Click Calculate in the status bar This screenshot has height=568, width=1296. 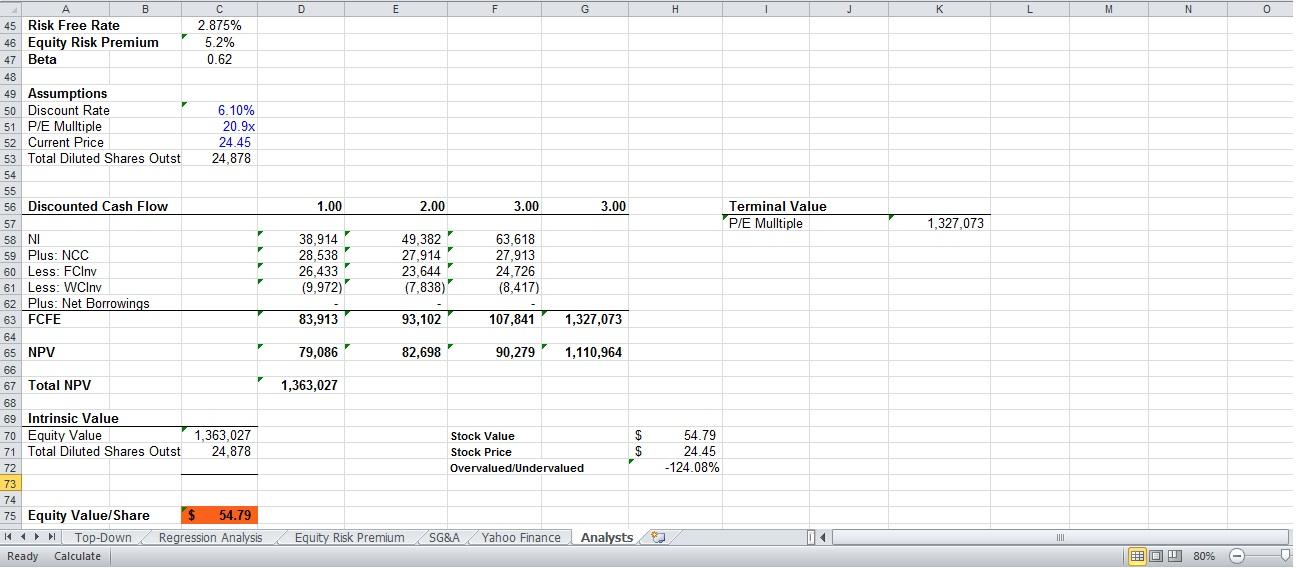(x=77, y=556)
